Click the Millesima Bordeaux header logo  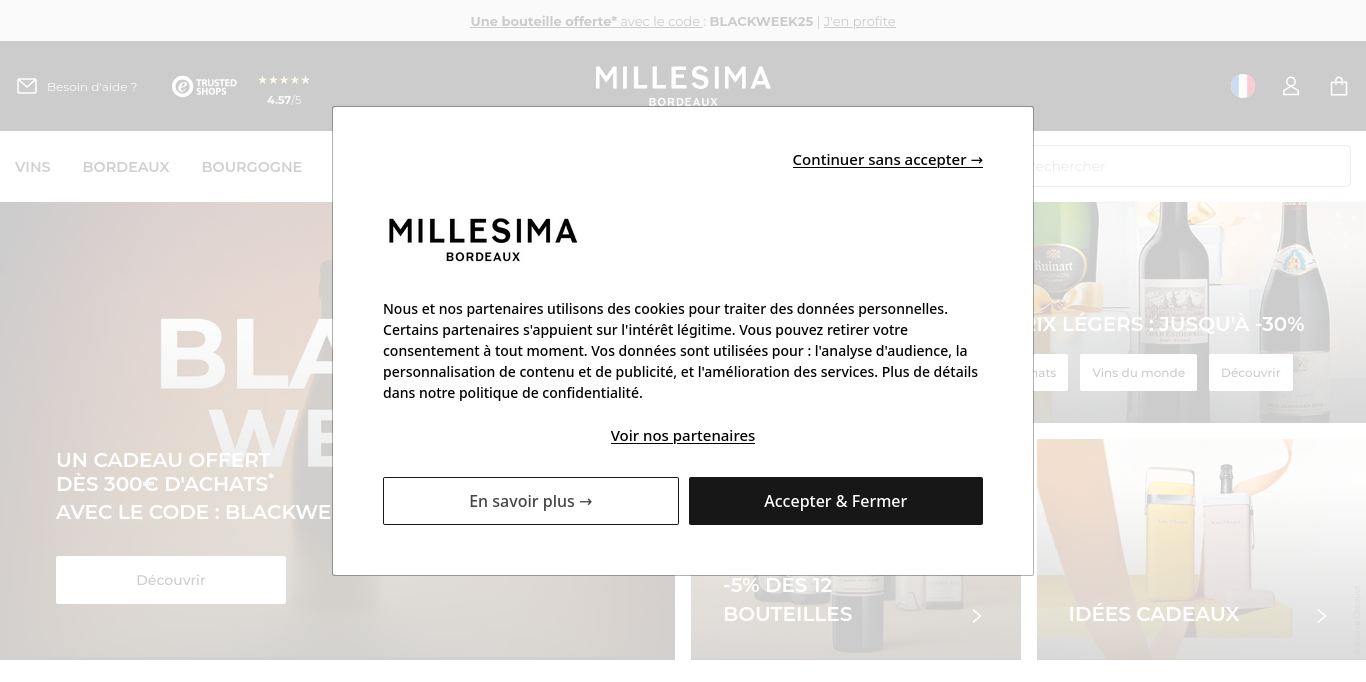click(x=683, y=84)
